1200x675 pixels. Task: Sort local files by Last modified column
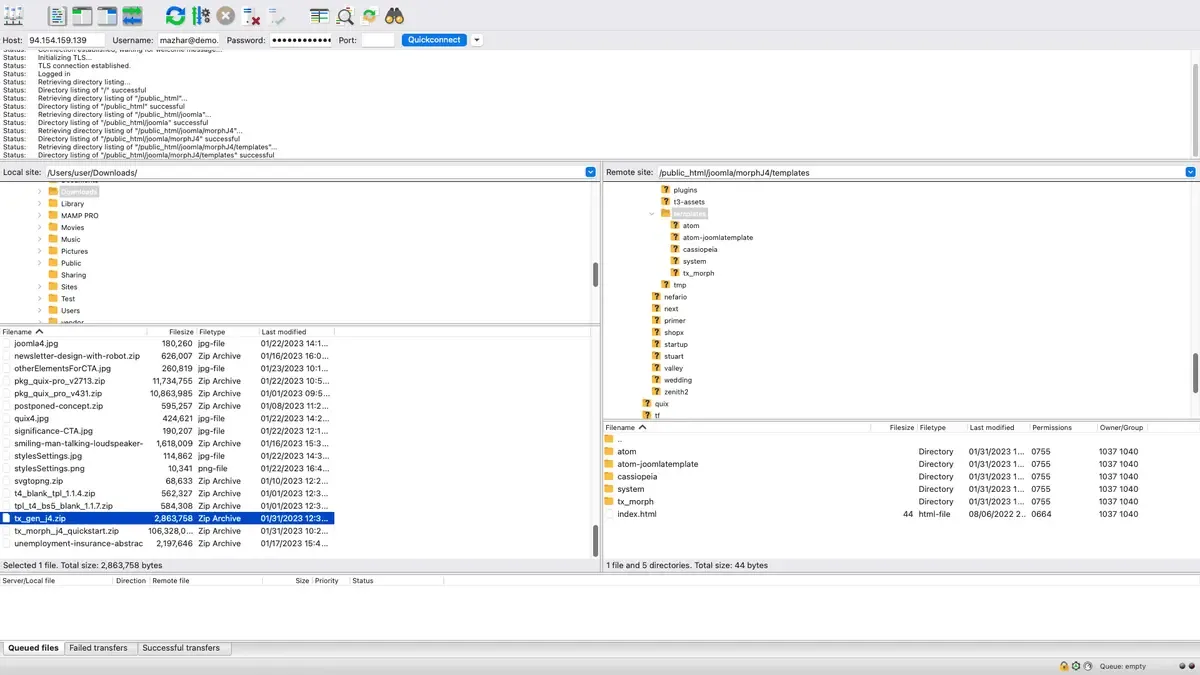(296, 331)
